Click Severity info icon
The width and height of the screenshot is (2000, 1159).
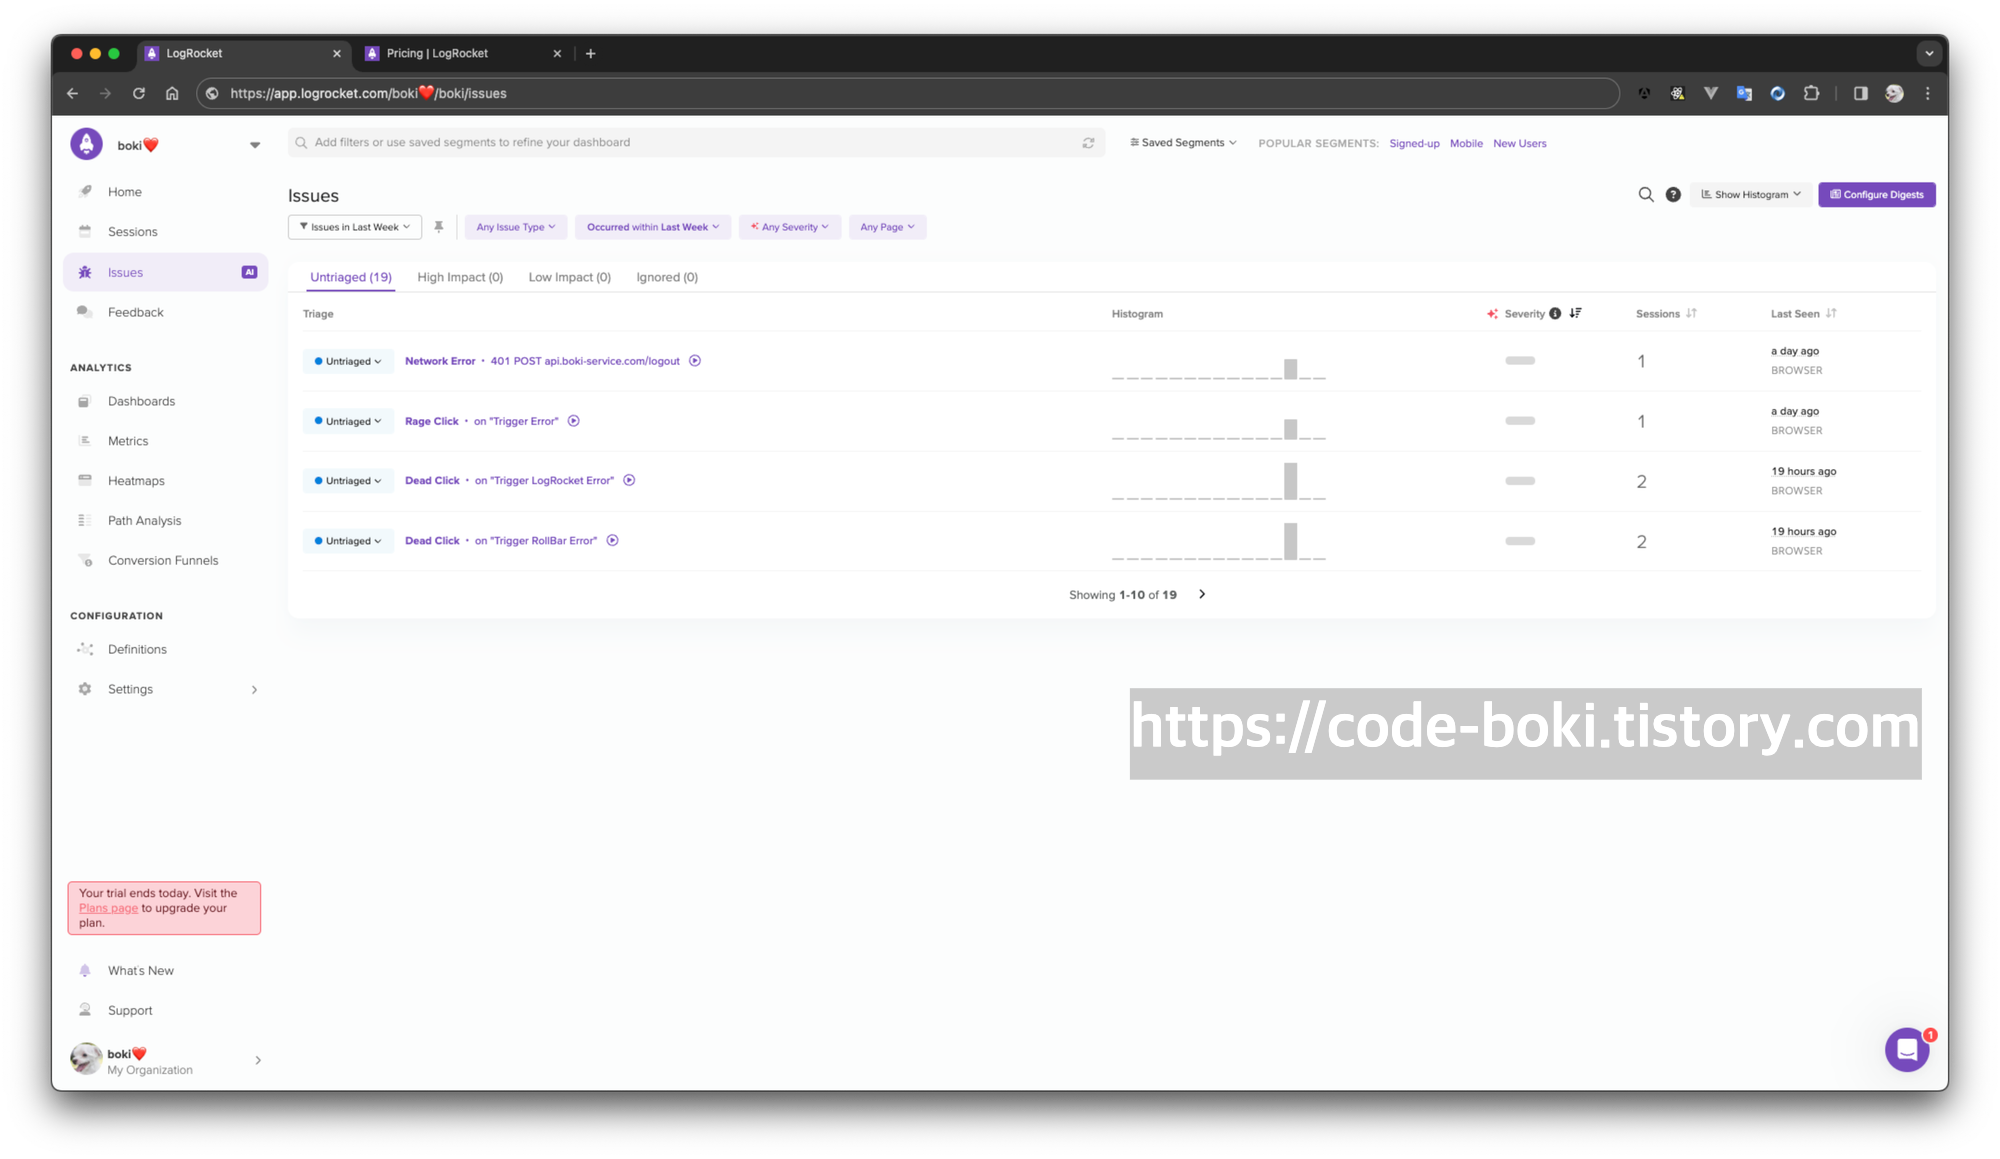(x=1555, y=314)
